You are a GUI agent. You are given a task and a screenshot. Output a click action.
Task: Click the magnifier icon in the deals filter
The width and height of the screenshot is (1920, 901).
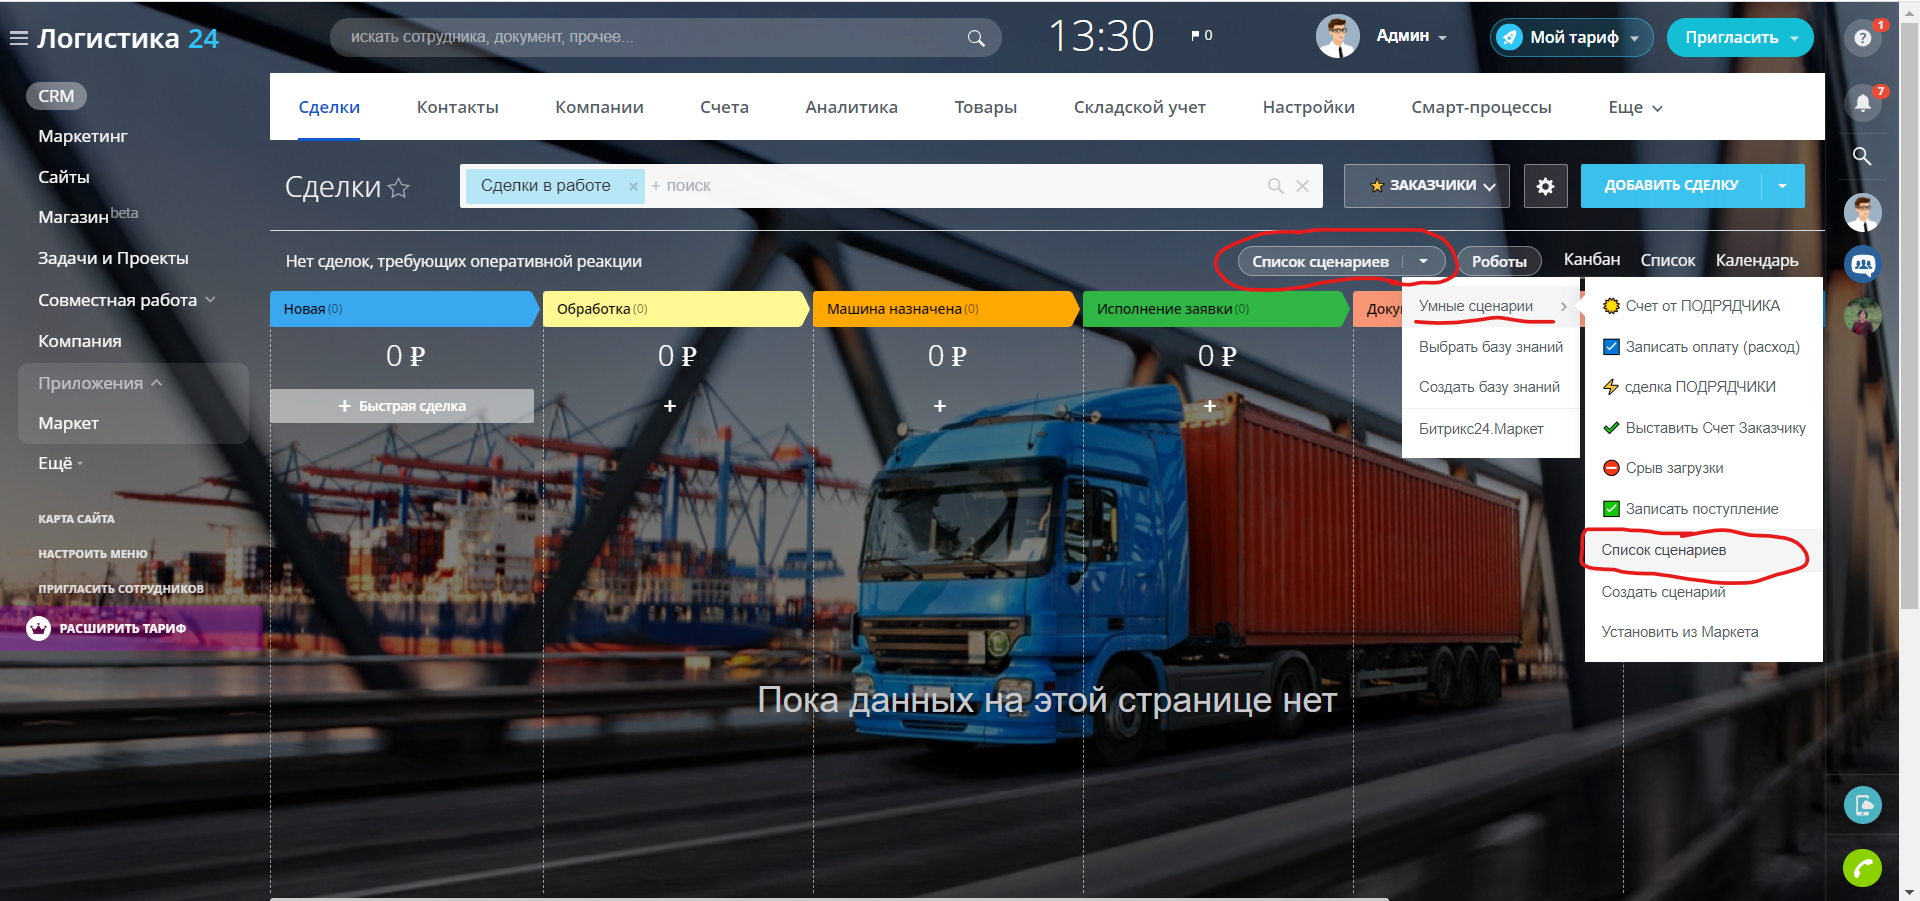click(1275, 186)
